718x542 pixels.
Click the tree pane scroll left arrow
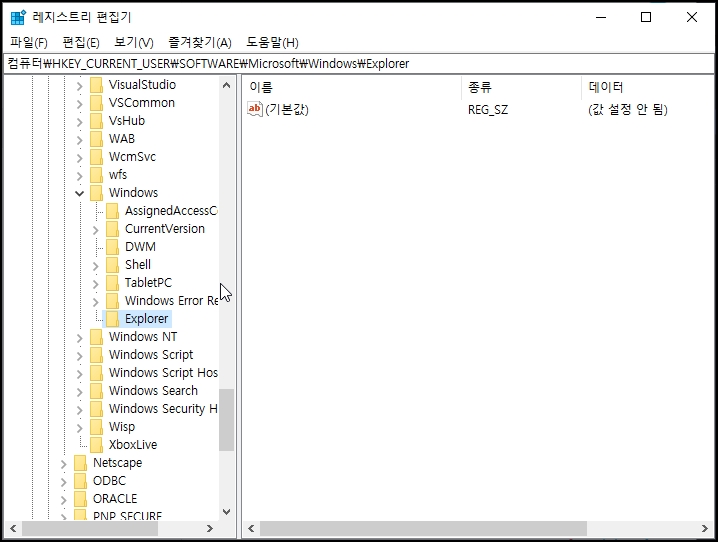(x=13, y=528)
